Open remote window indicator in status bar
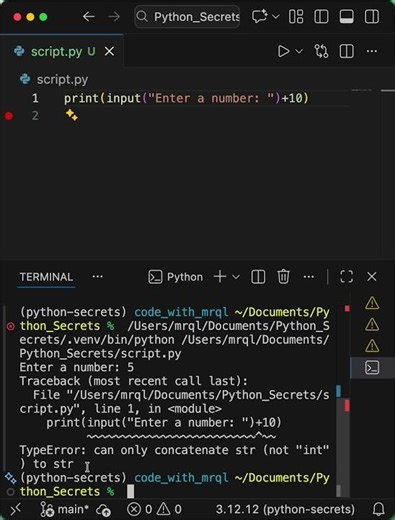 pyautogui.click(x=15, y=509)
